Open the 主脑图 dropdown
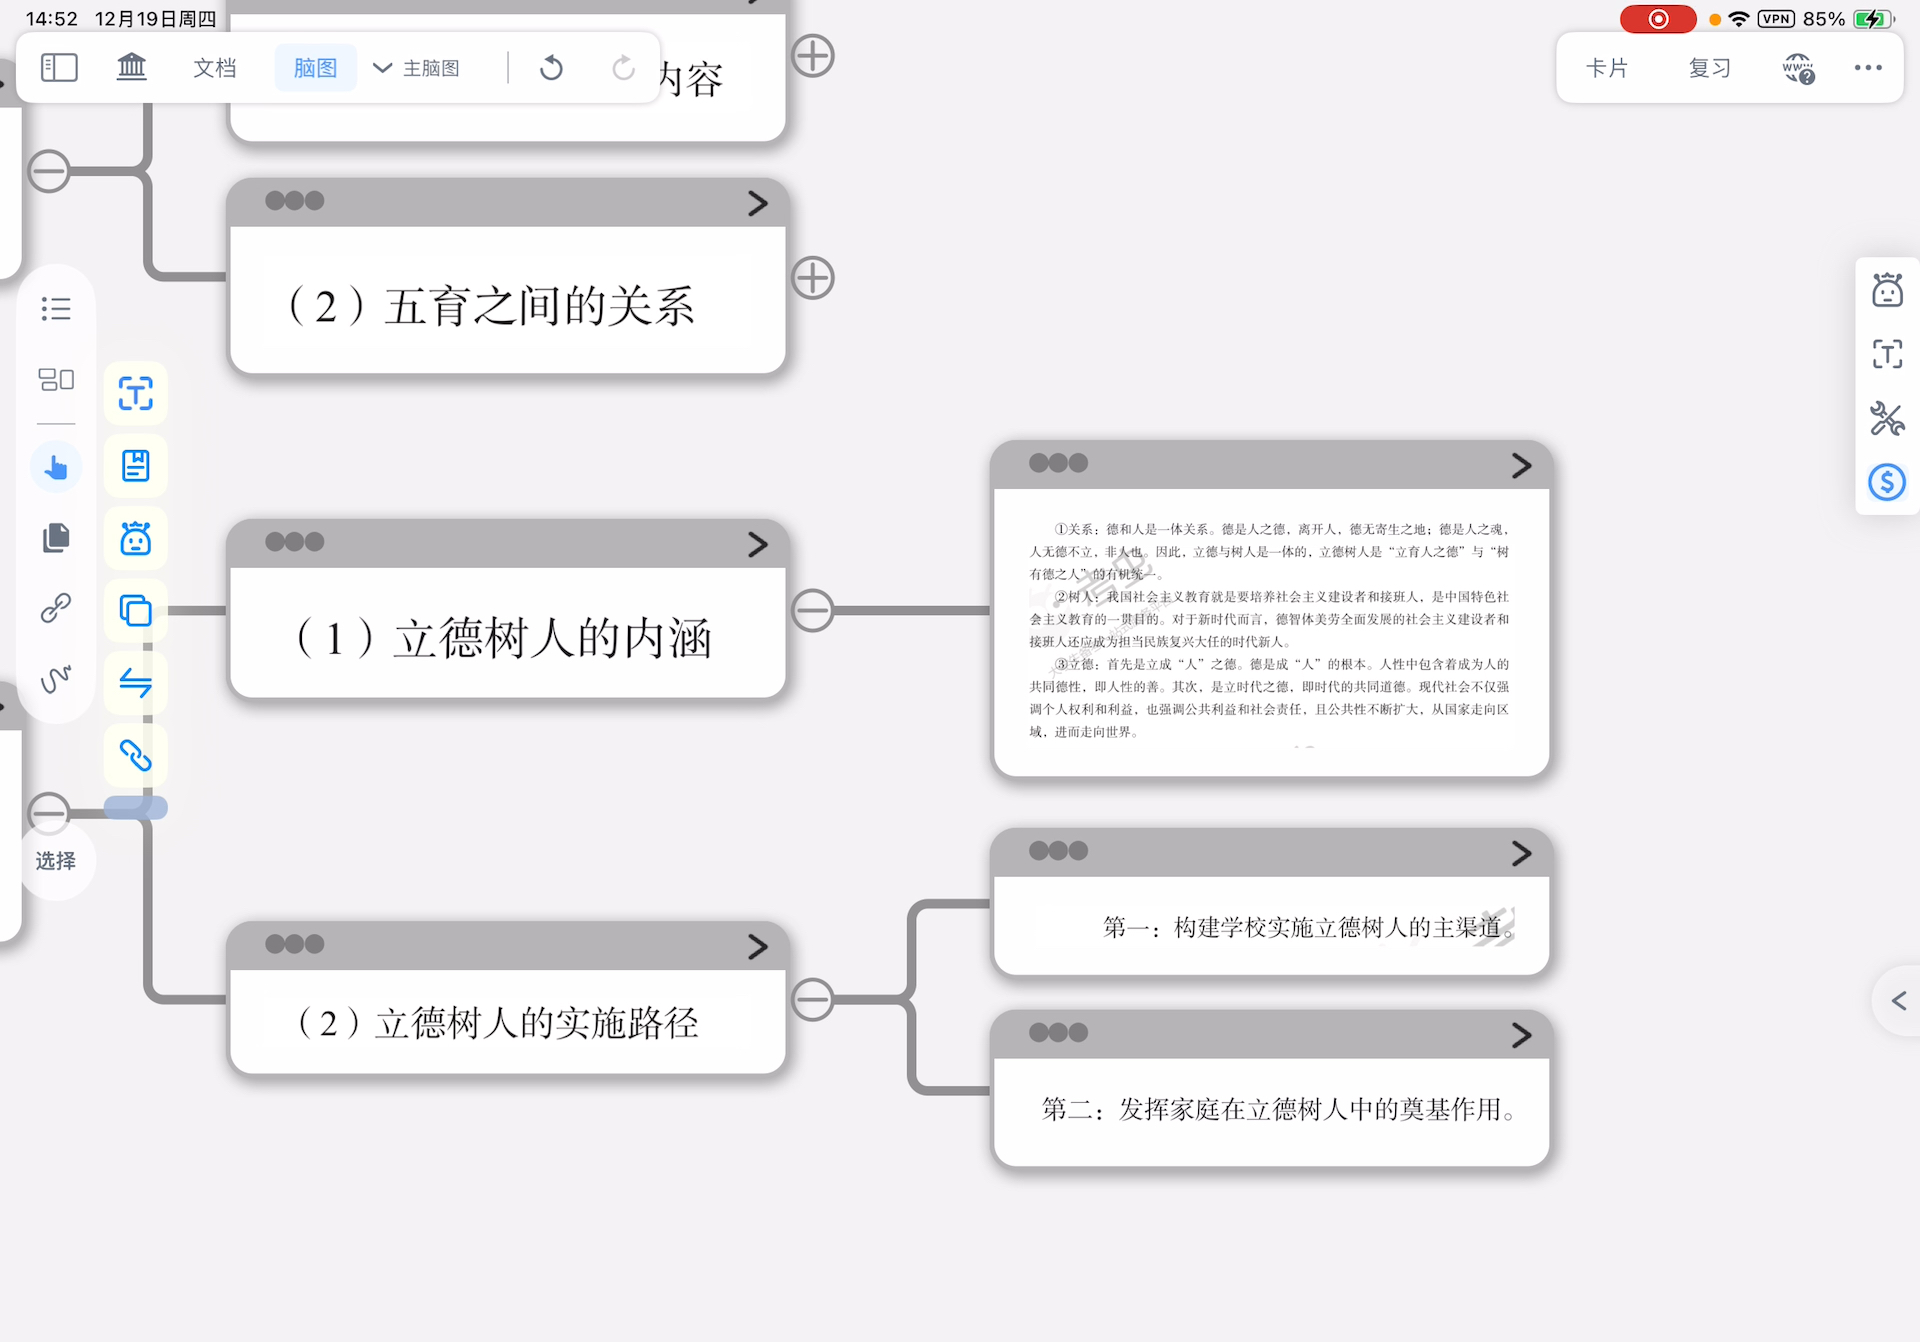 (415, 67)
